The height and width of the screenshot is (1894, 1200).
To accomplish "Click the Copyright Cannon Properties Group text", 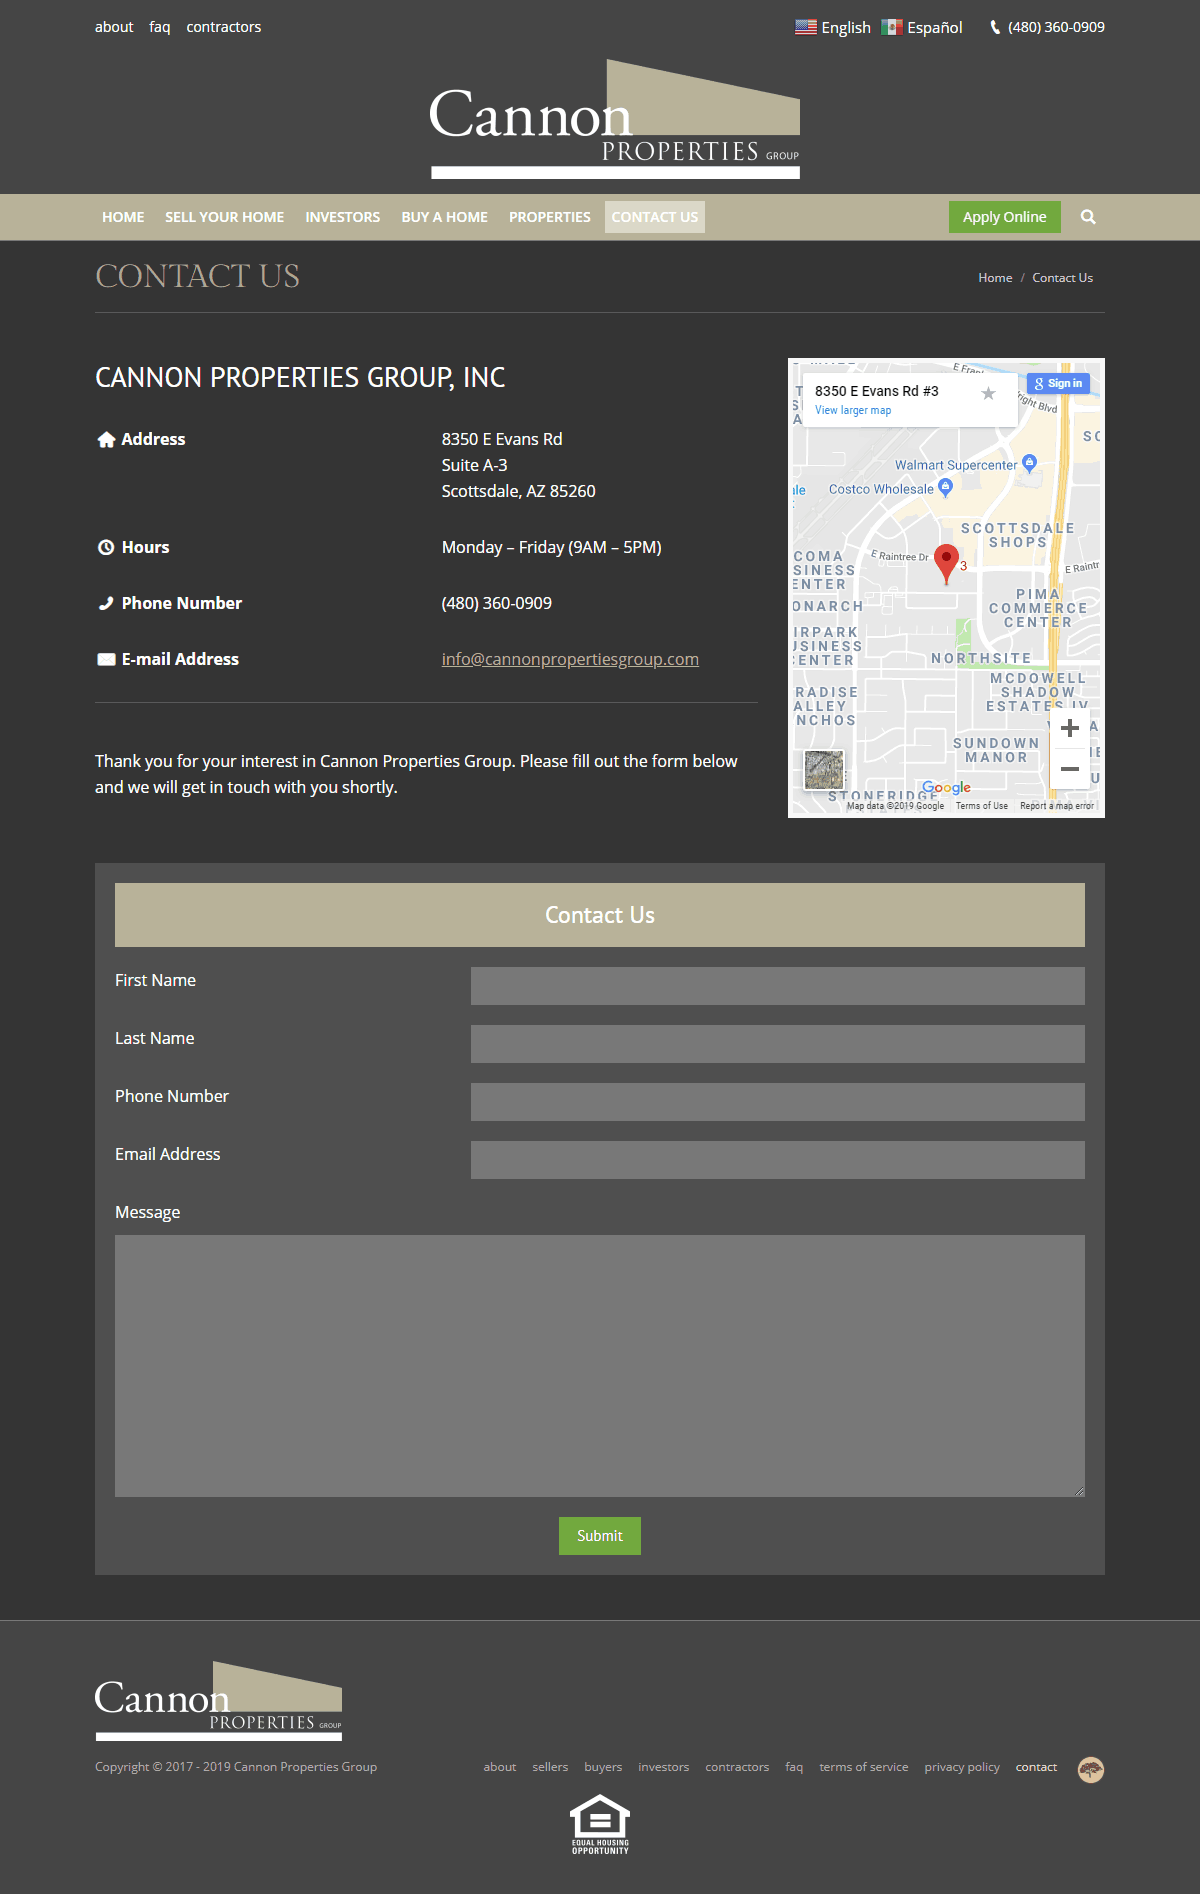I will (x=236, y=1767).
